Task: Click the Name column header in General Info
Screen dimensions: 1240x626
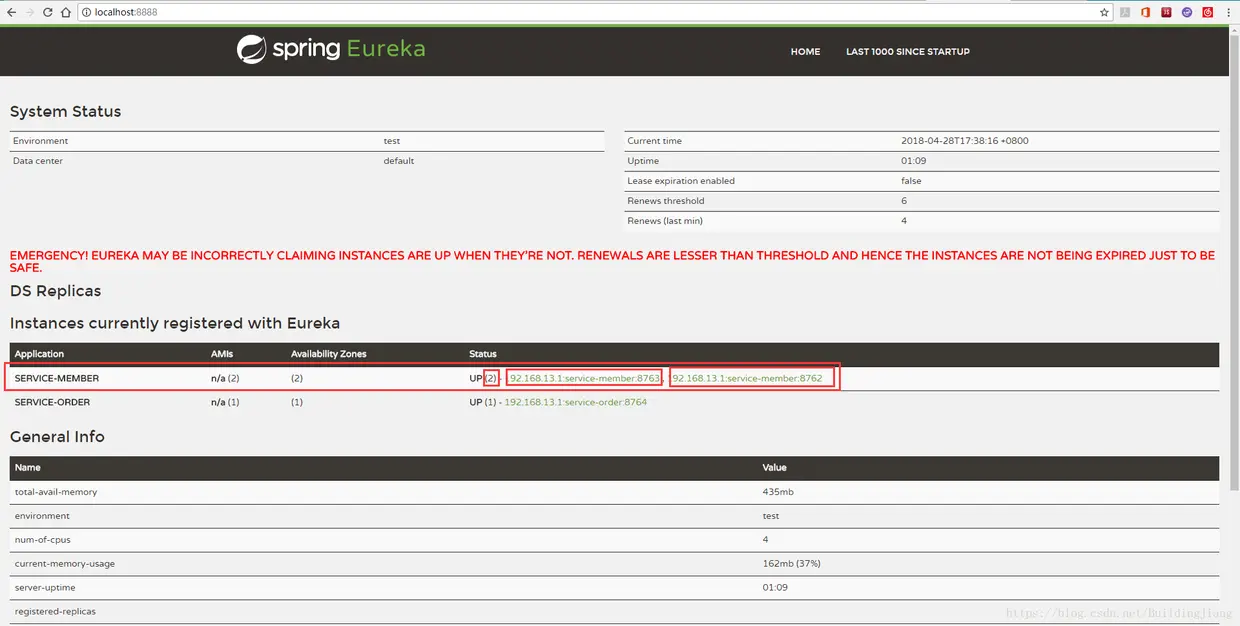Action: click(x=27, y=468)
